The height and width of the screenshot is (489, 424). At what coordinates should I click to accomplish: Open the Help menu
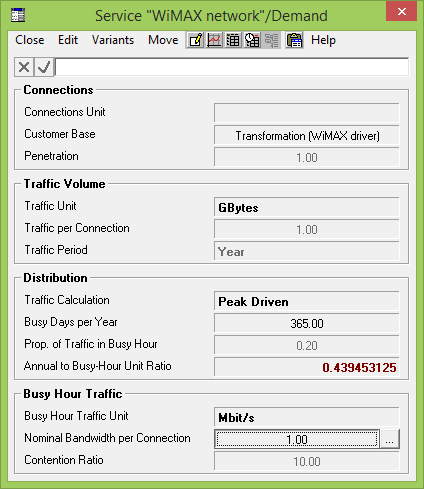tap(323, 40)
